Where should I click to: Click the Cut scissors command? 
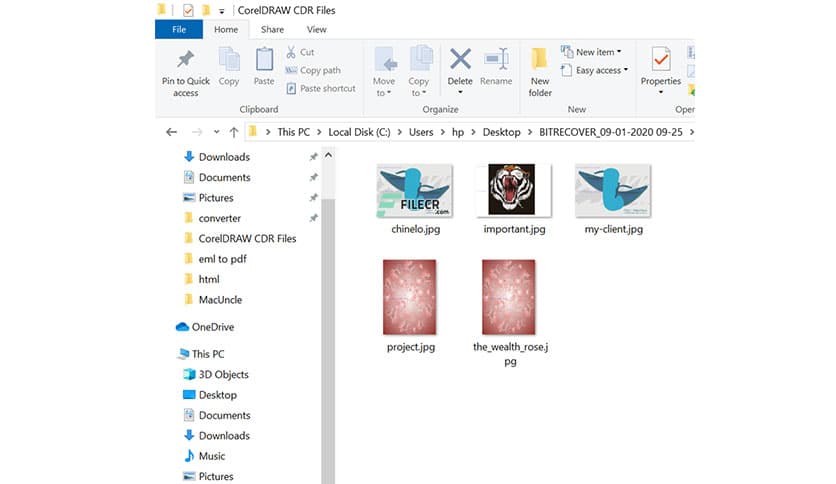[x=300, y=52]
